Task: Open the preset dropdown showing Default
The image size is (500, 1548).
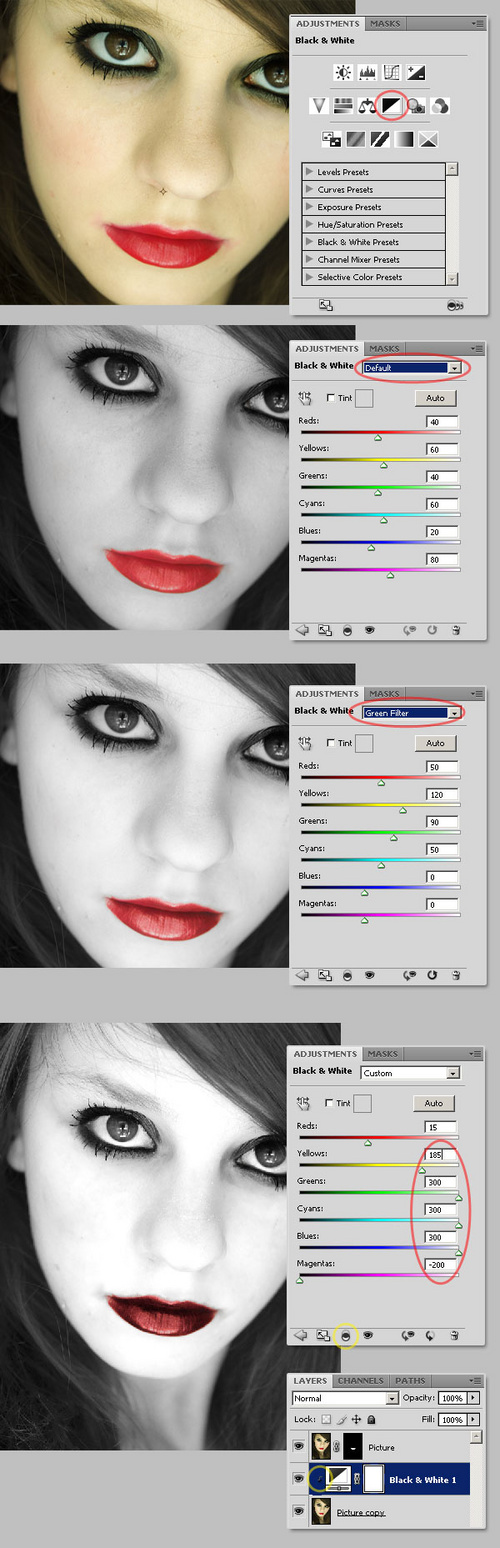Action: (412, 368)
